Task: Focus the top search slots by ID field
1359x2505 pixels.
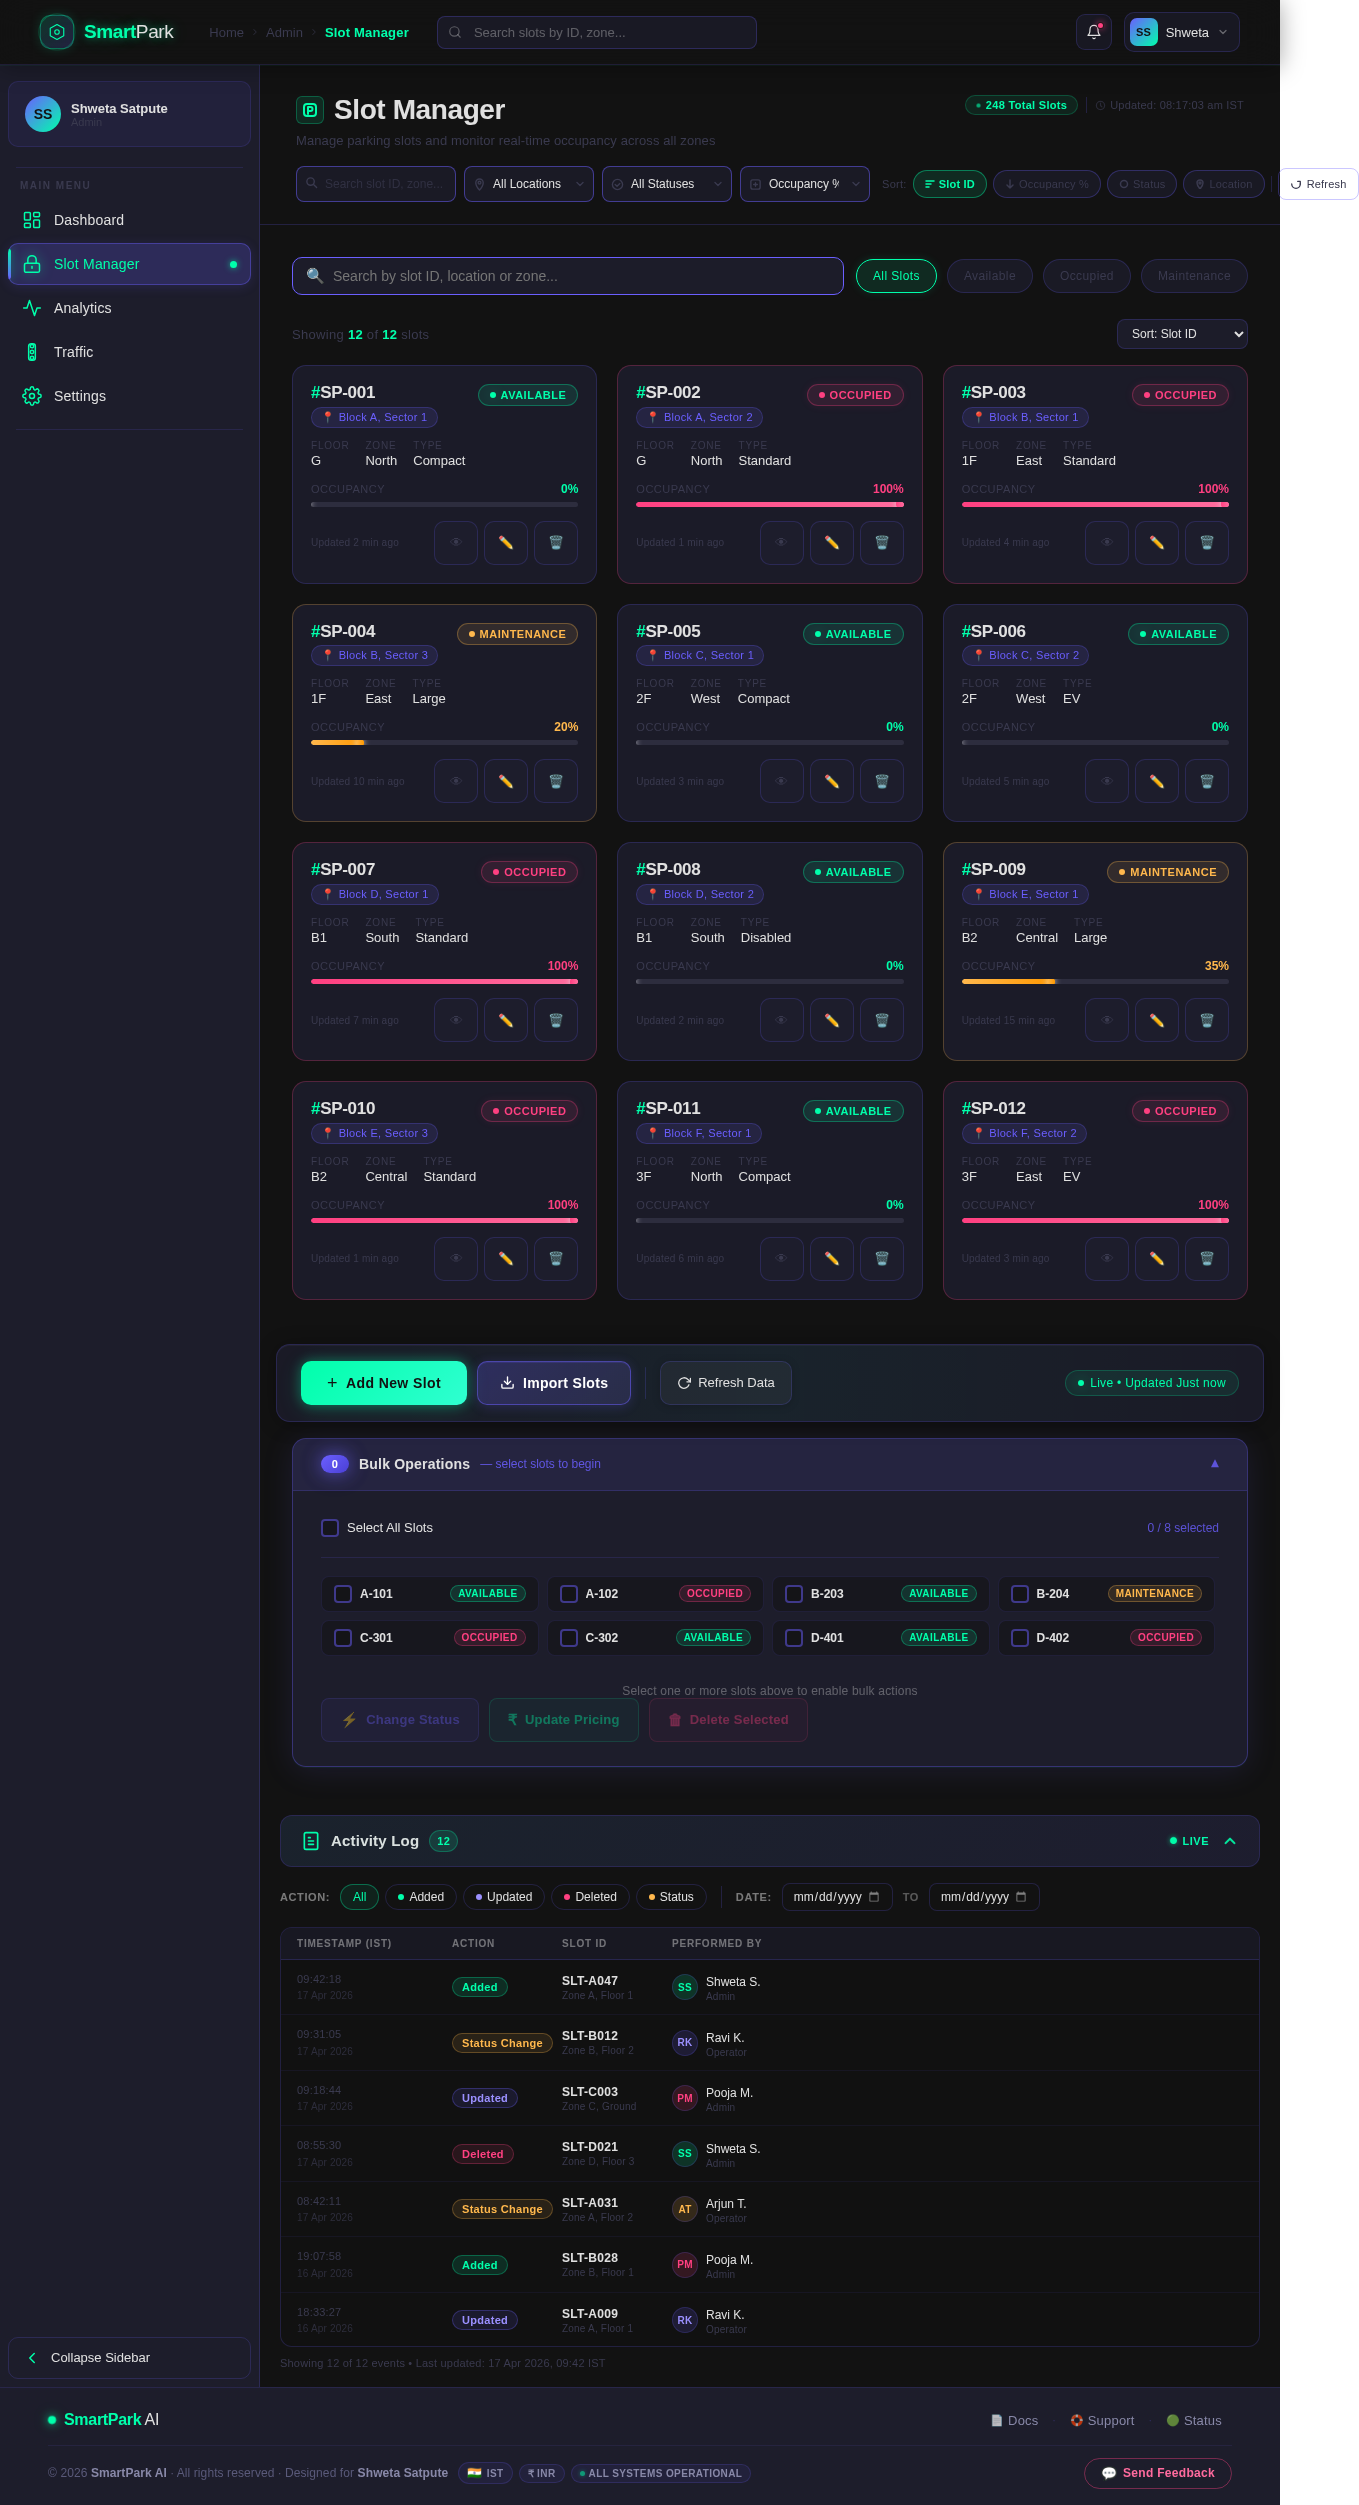Action: pos(597,32)
